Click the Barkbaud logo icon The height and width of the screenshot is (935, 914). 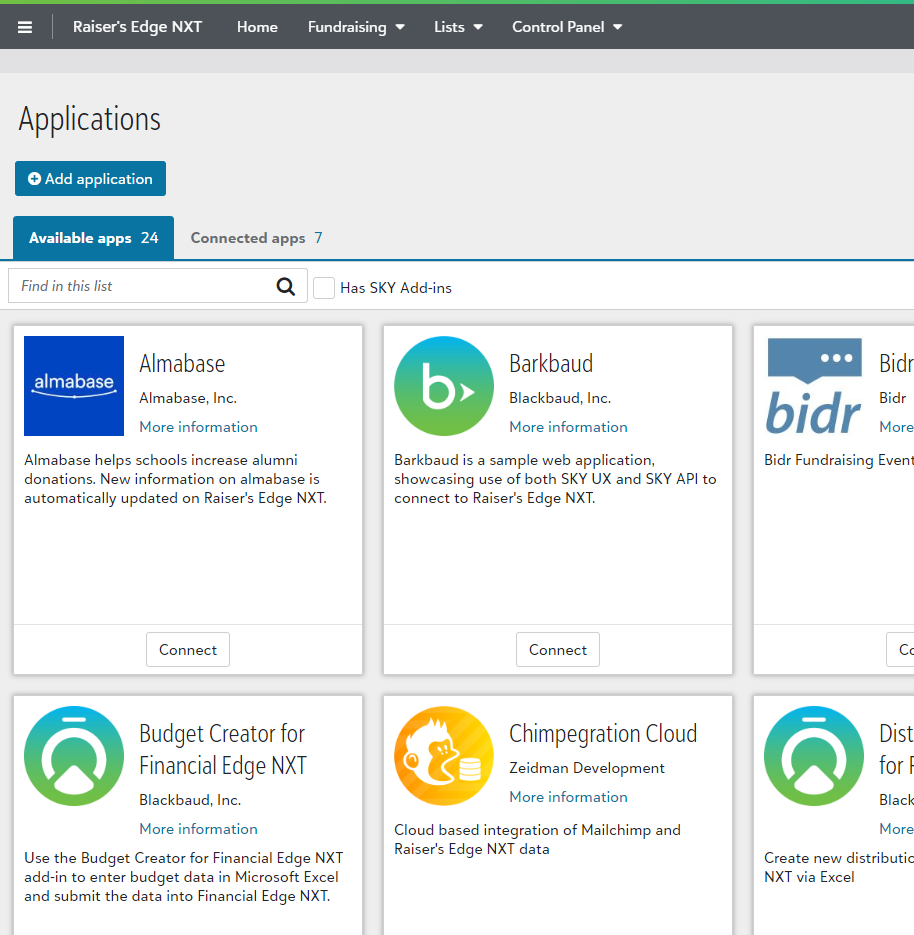pyautogui.click(x=444, y=386)
